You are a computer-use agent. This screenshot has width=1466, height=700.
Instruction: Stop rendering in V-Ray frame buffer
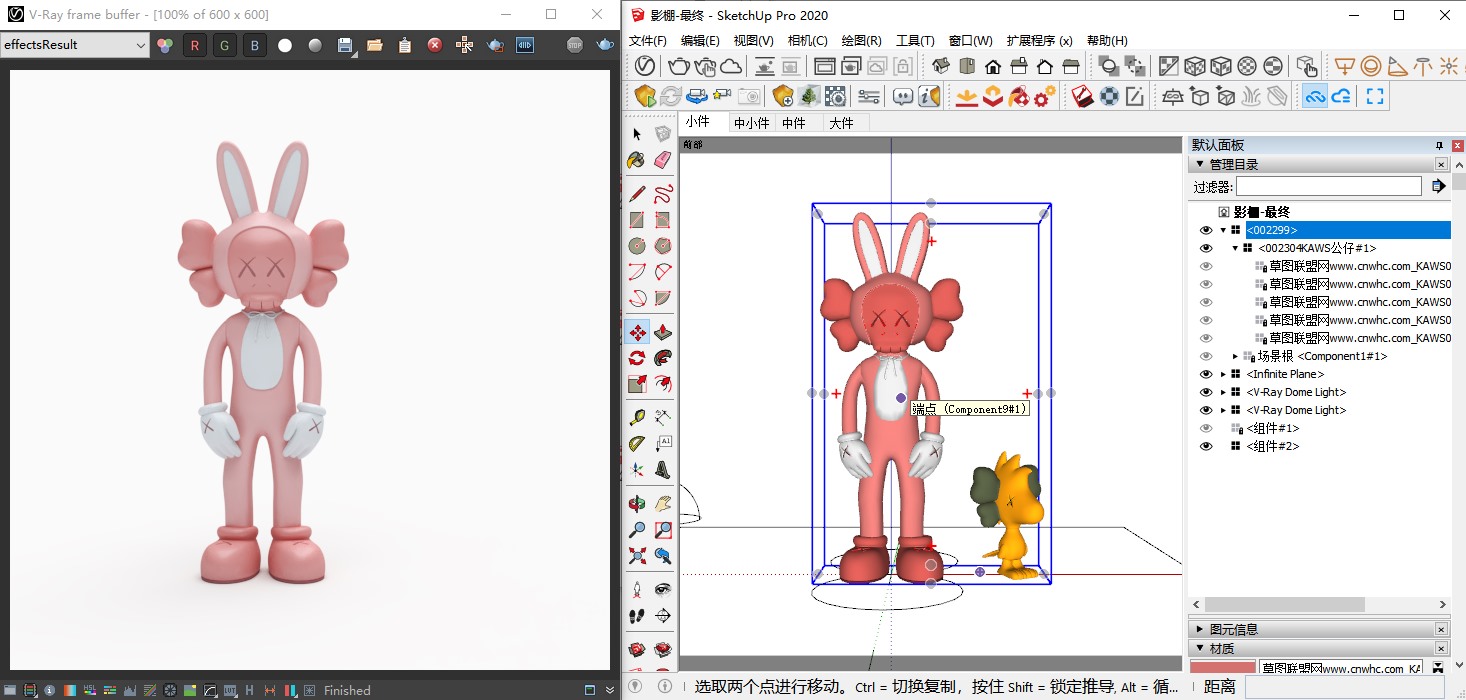[x=575, y=45]
